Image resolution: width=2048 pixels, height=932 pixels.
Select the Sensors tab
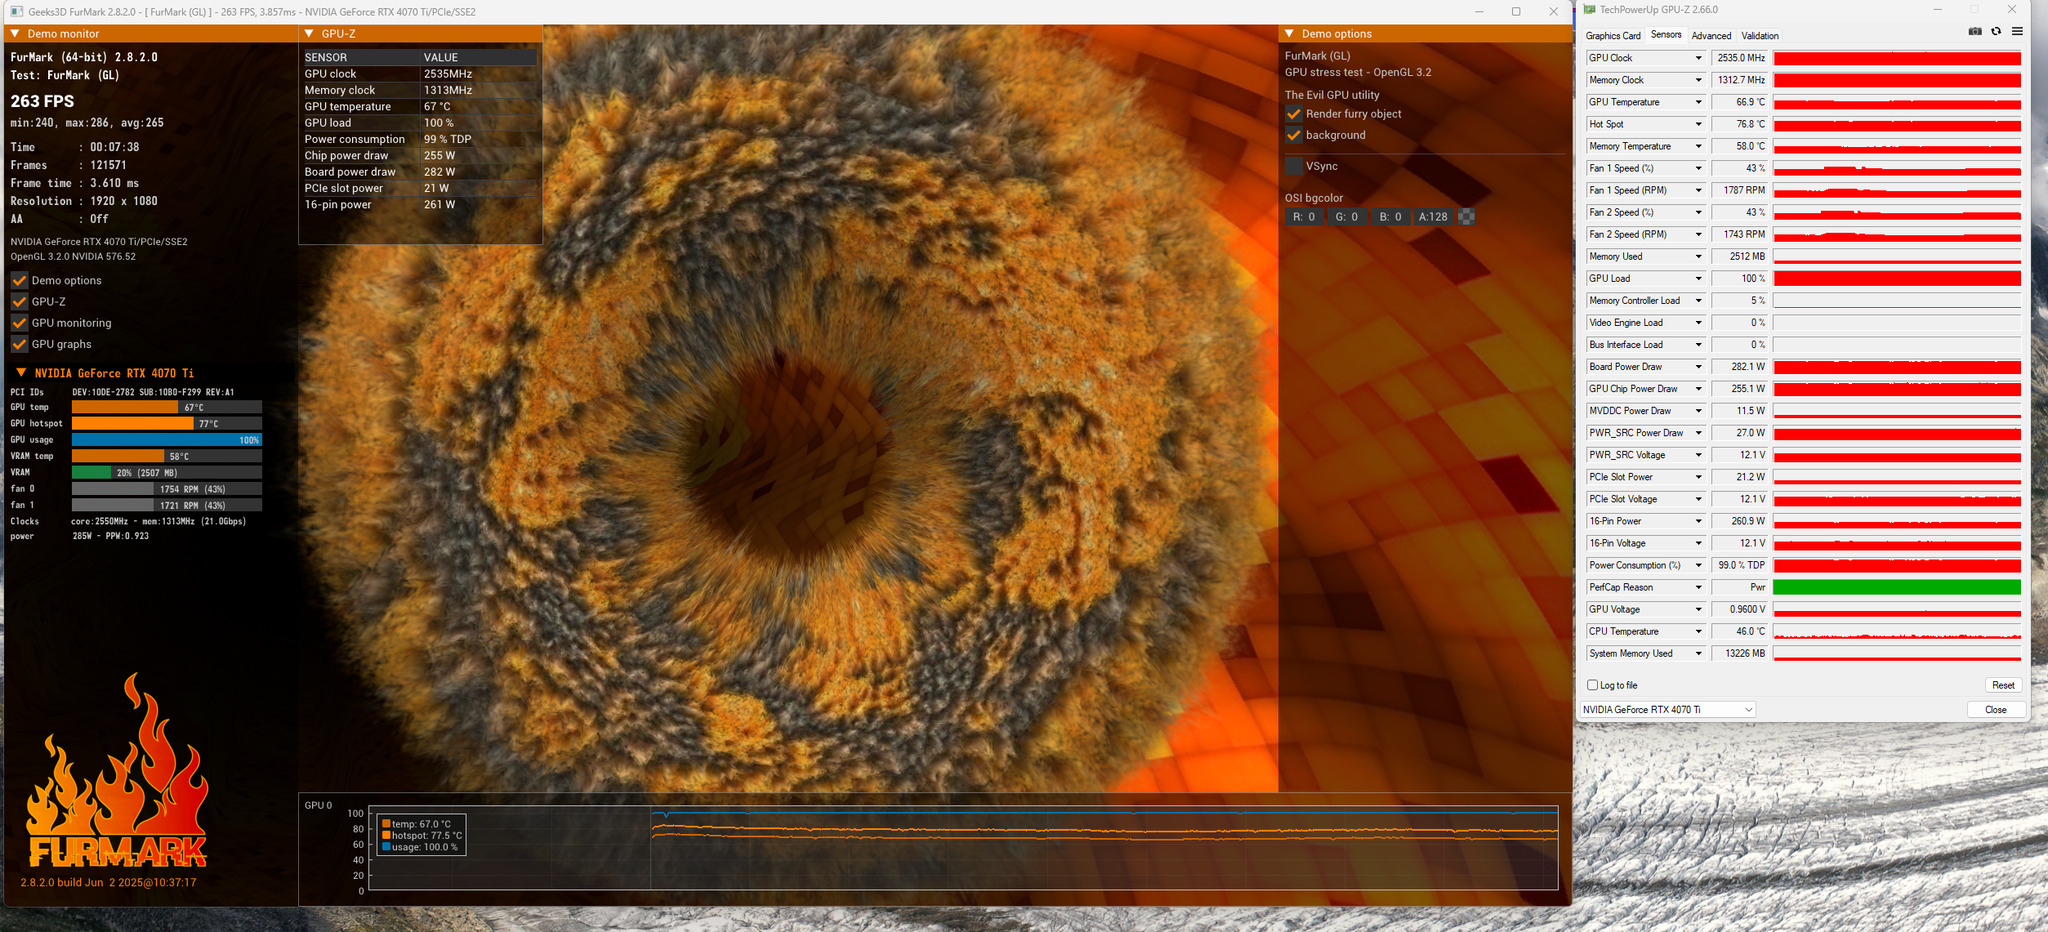coord(1666,35)
